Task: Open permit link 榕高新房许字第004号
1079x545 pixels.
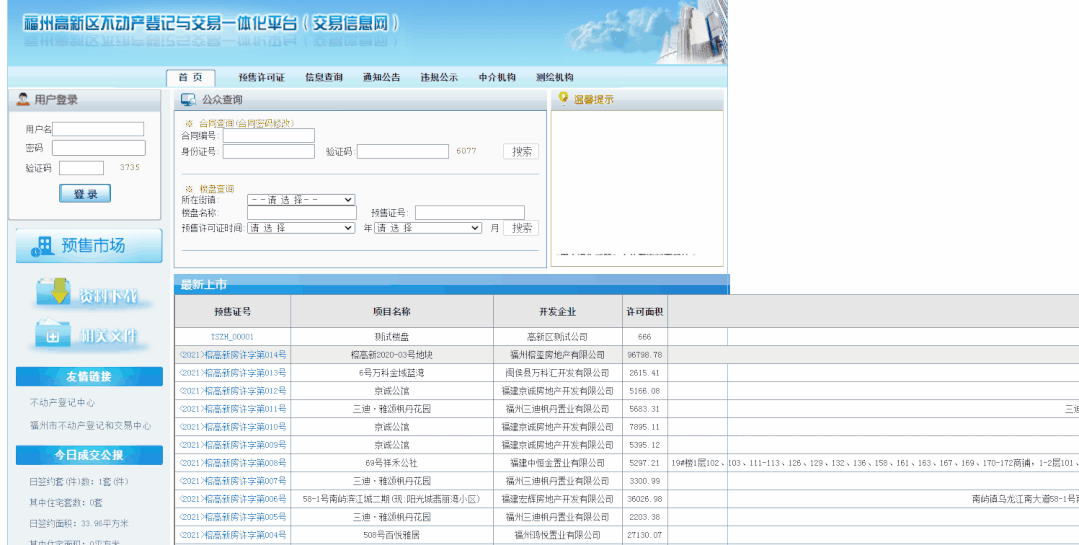Action: pyautogui.click(x=233, y=535)
